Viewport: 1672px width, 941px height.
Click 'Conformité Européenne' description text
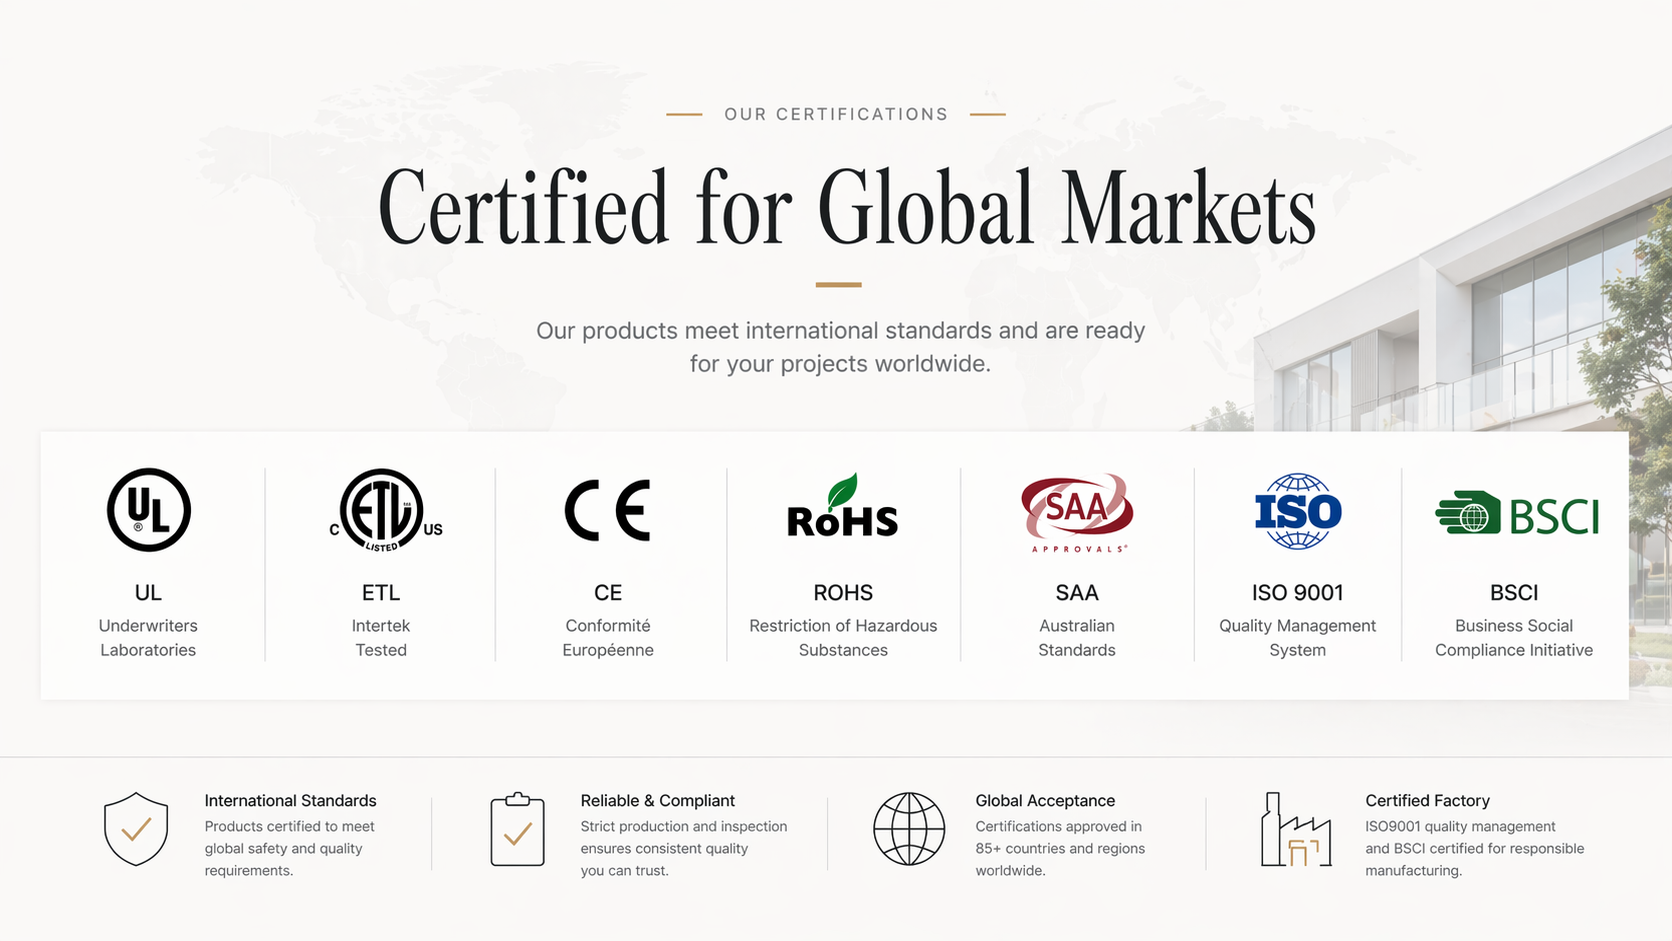point(608,638)
